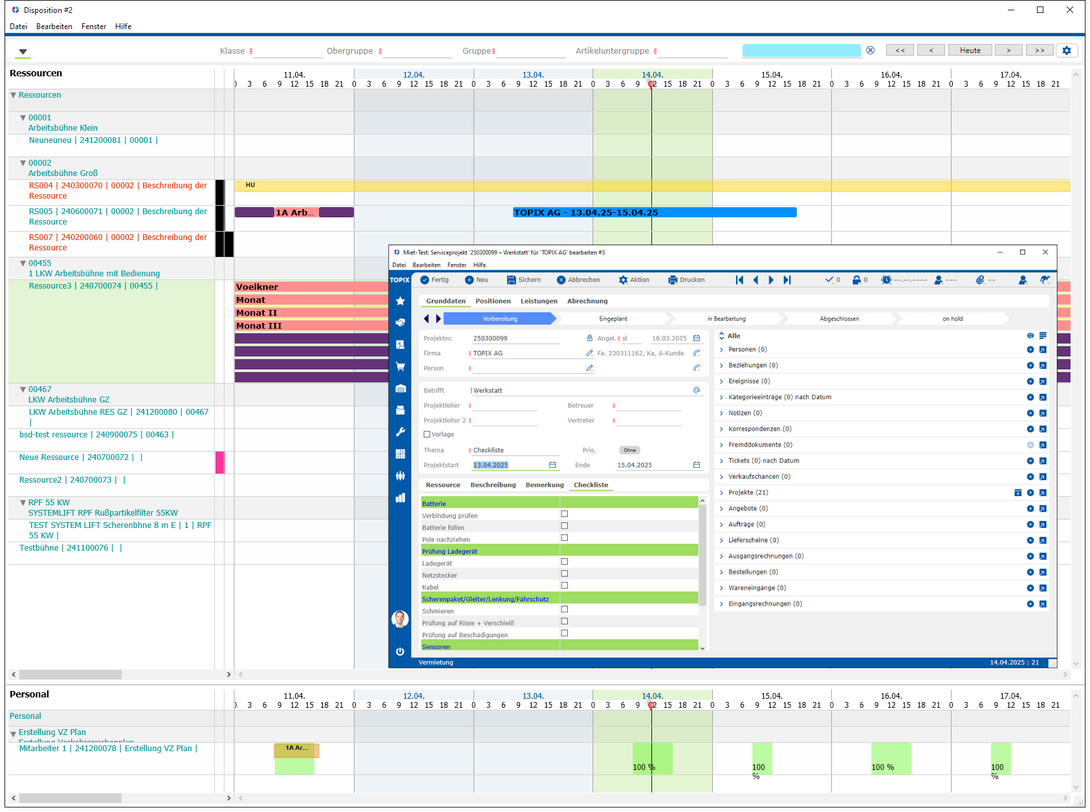This screenshot has height=812, width=1090.
Task: Click the Heute button
Action: point(970,50)
